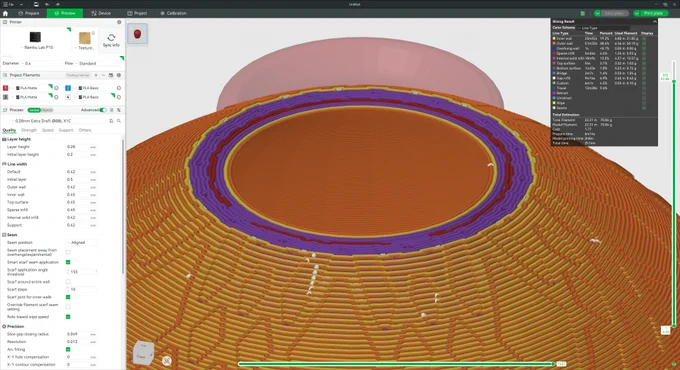Image resolution: width=680 pixels, height=370 pixels.
Task: Switch Process scope to Objects
Action: (47, 110)
